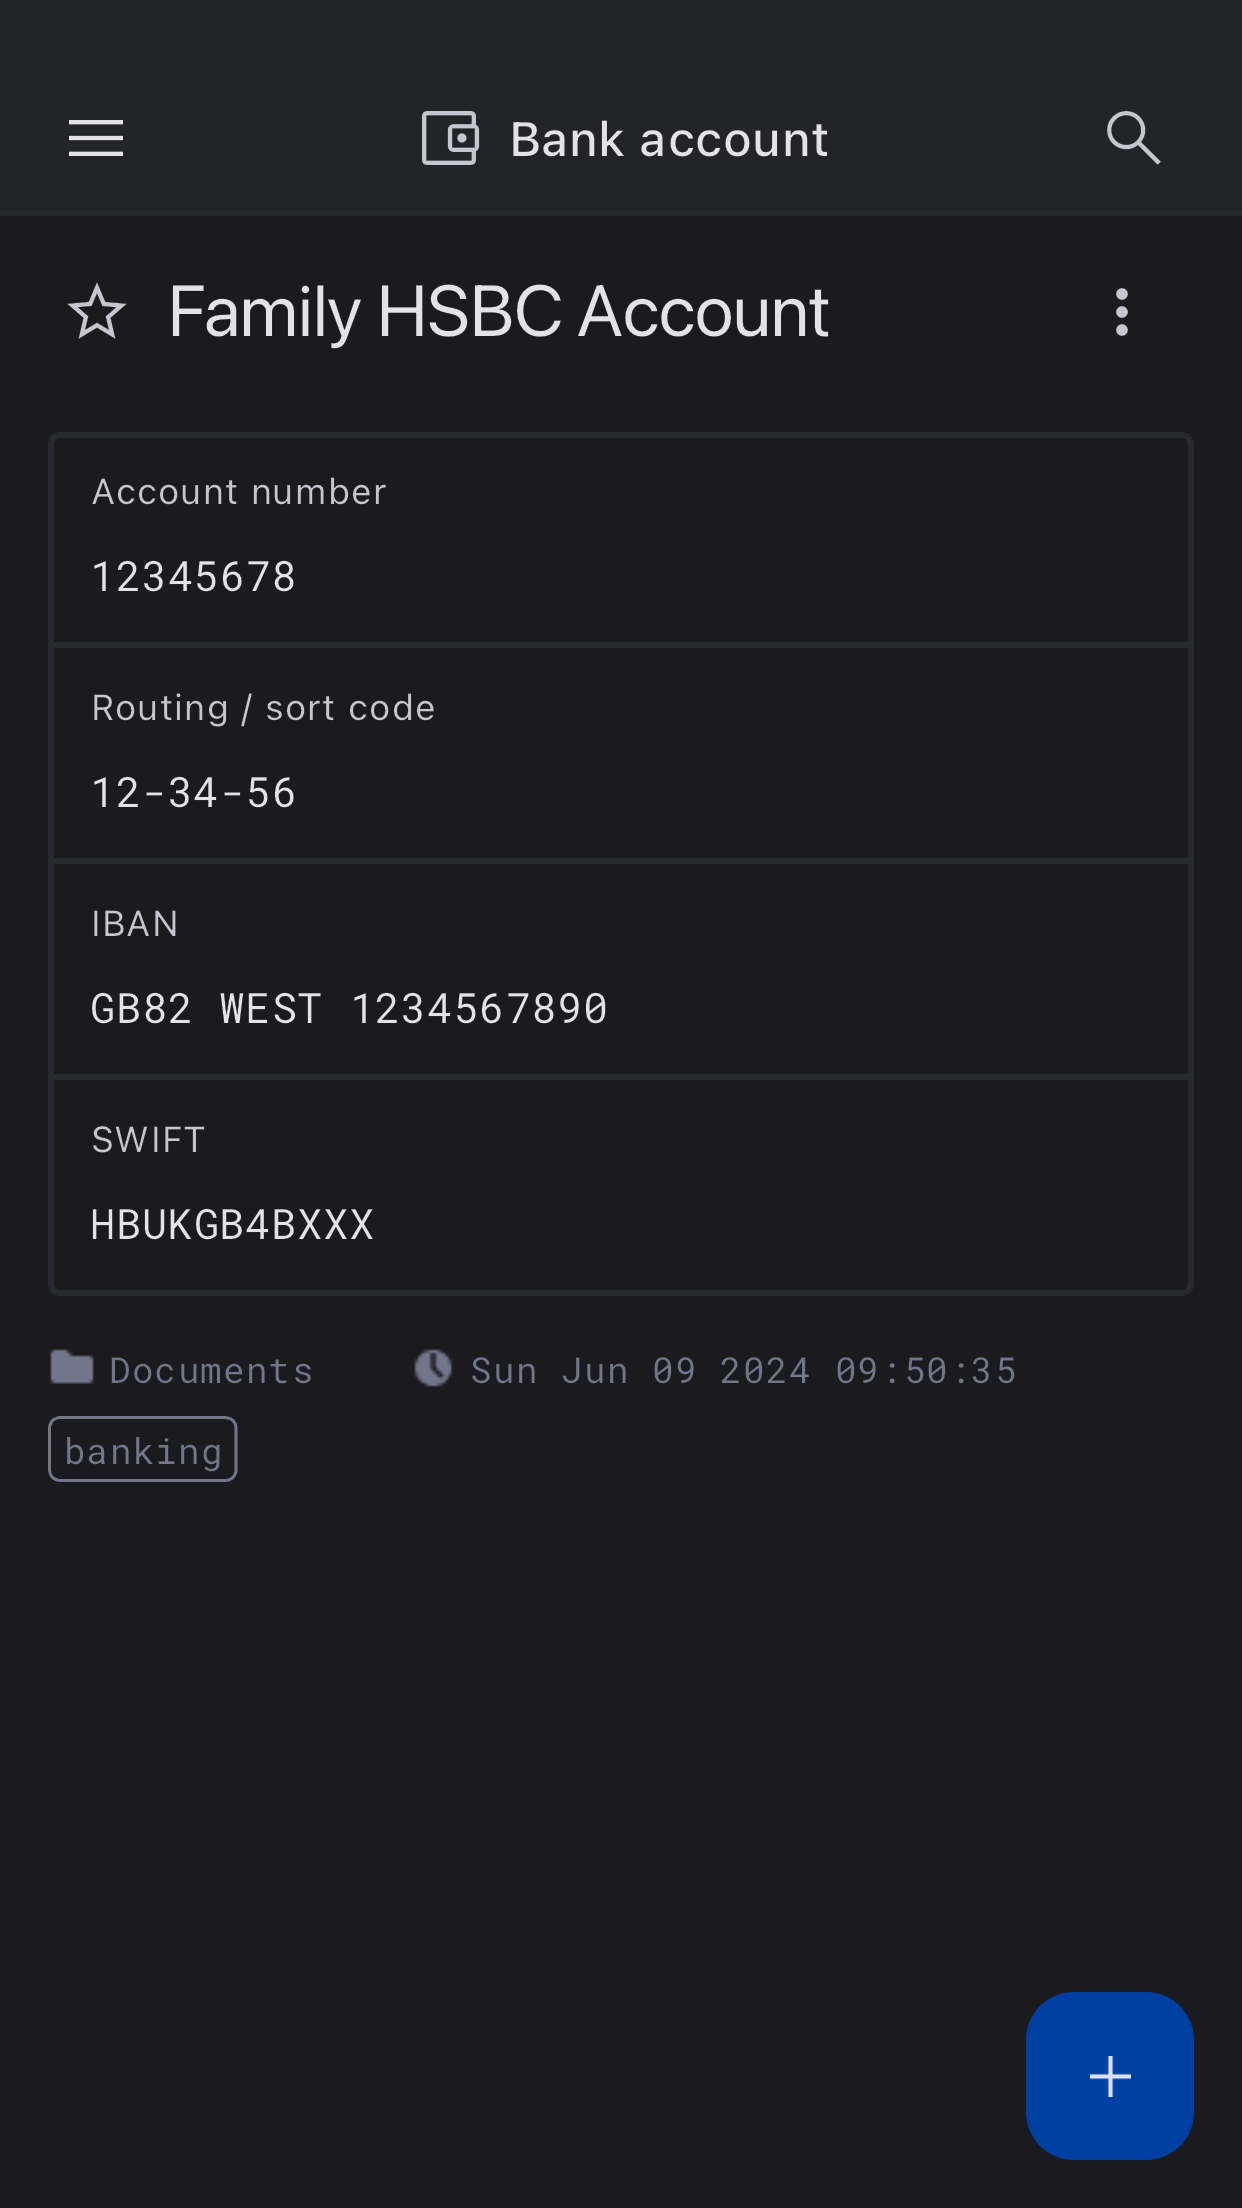Screen dimensions: 1242x2208
Task: Select the banking tag chip
Action: point(143,1449)
